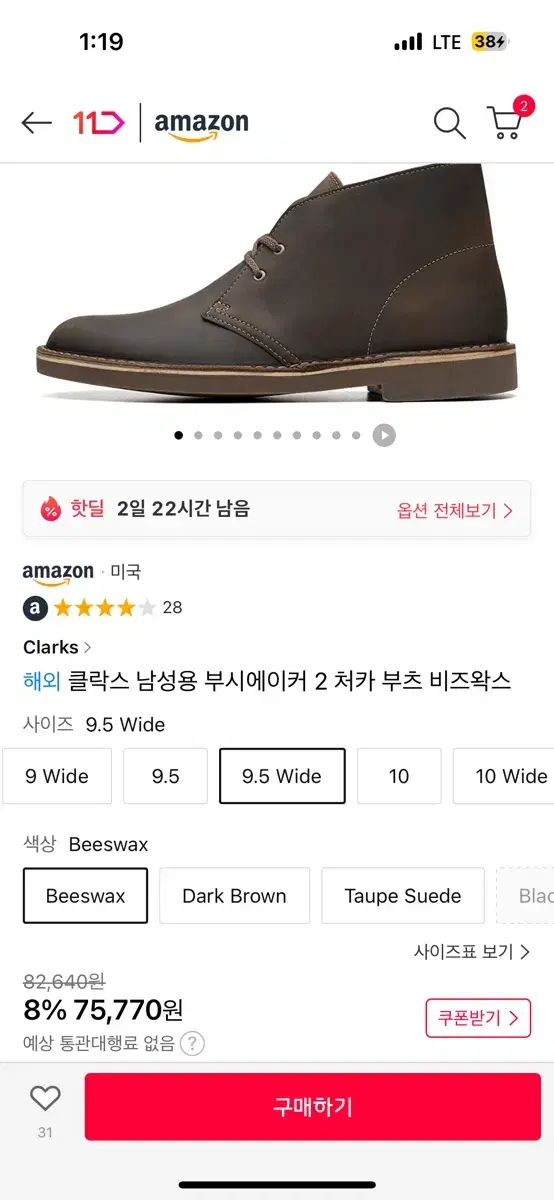This screenshot has width=554, height=1200.
Task: Open the star rating reviews
Action: [x=103, y=607]
